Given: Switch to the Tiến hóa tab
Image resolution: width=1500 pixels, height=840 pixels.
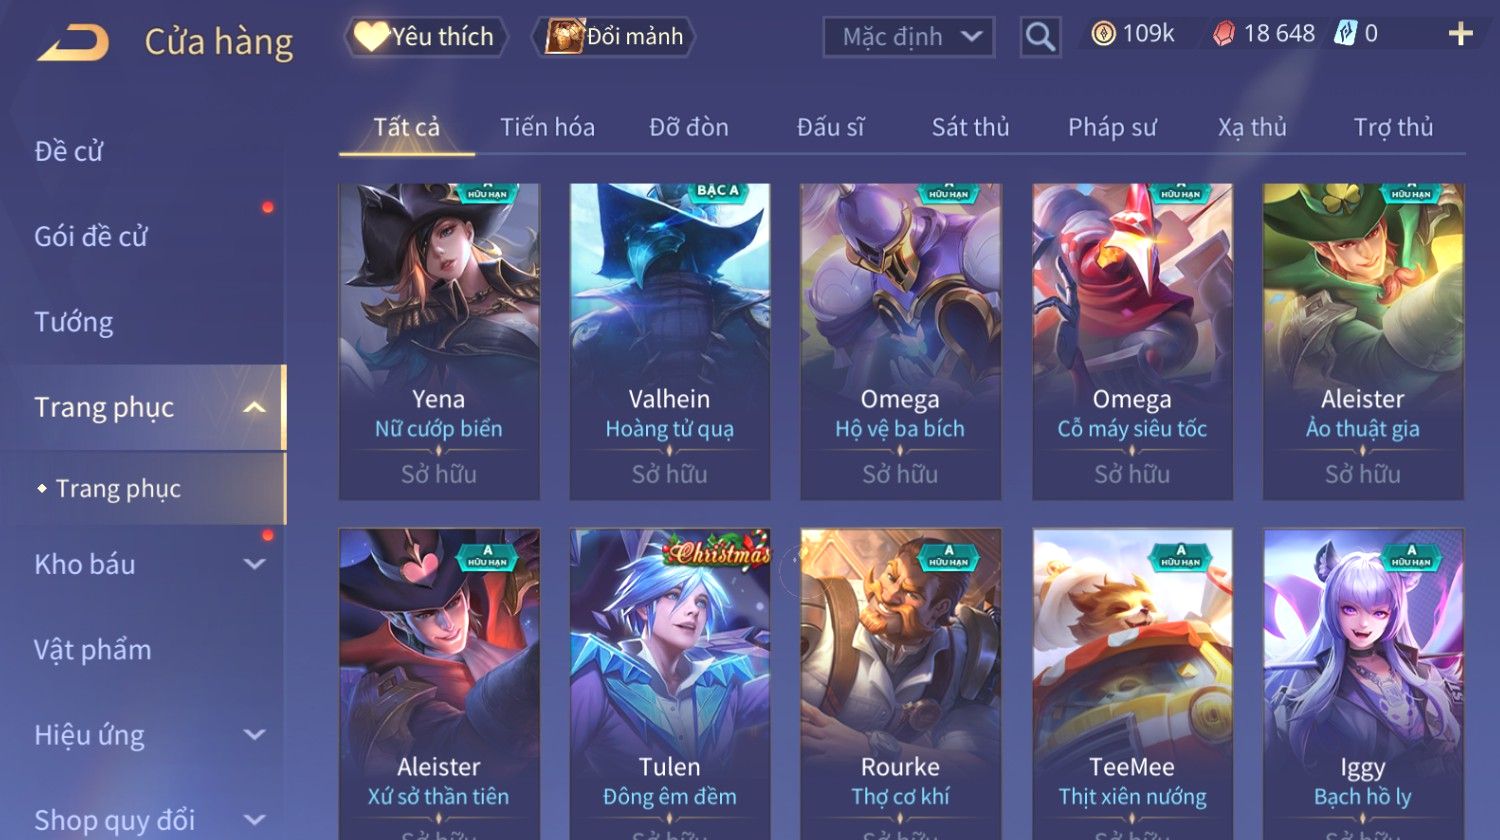Looking at the screenshot, I should tap(547, 127).
